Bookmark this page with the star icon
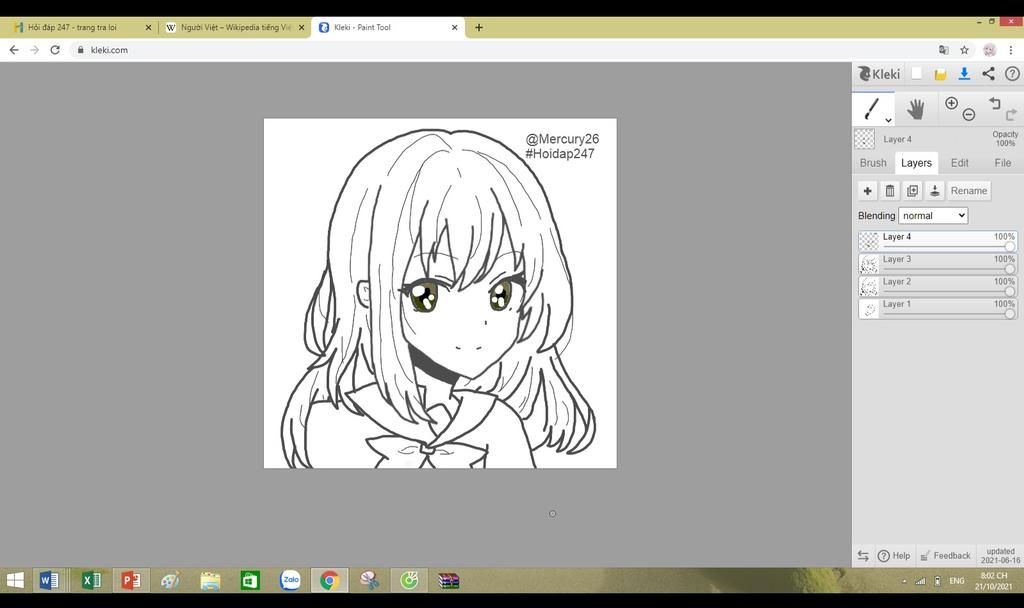 [964, 50]
